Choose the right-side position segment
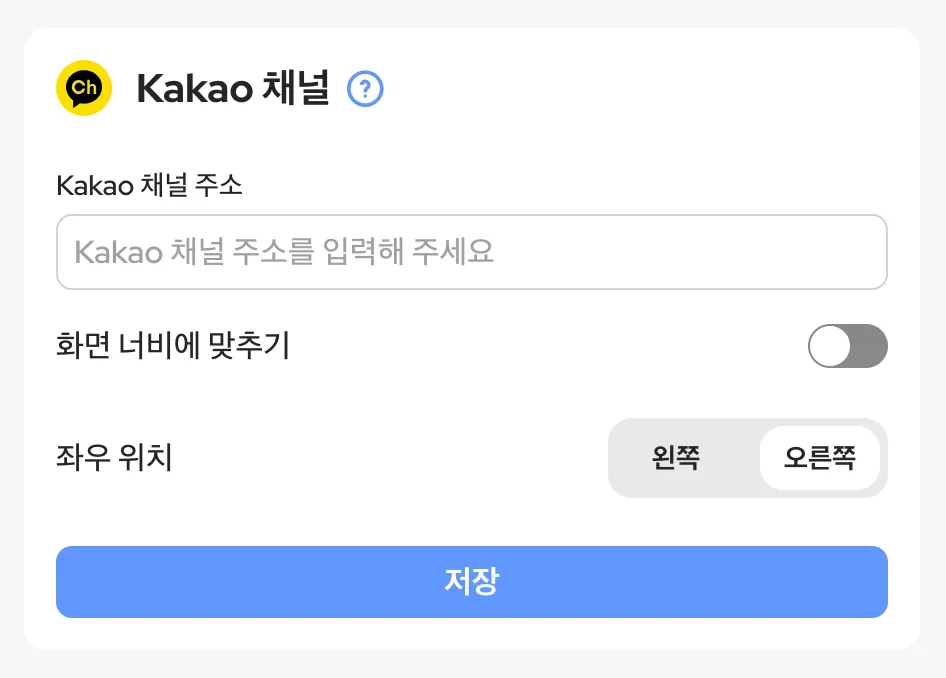The width and height of the screenshot is (946, 678). click(x=820, y=458)
